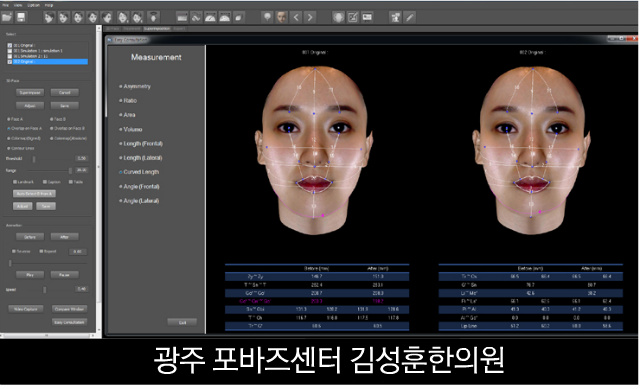Click the Cancel button beside Superimpose

point(64,93)
